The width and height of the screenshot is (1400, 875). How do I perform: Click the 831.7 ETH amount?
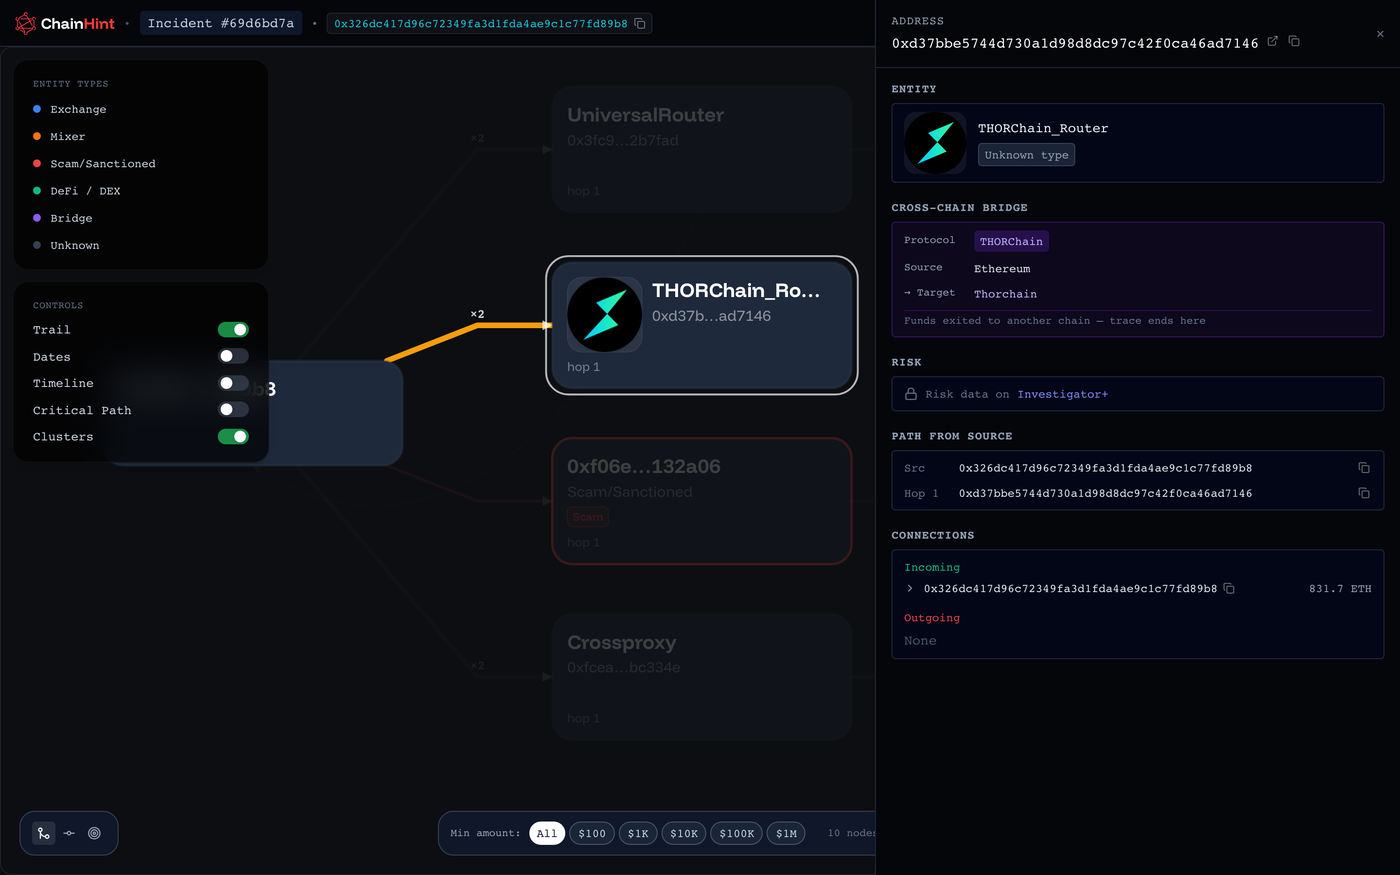click(x=1340, y=589)
